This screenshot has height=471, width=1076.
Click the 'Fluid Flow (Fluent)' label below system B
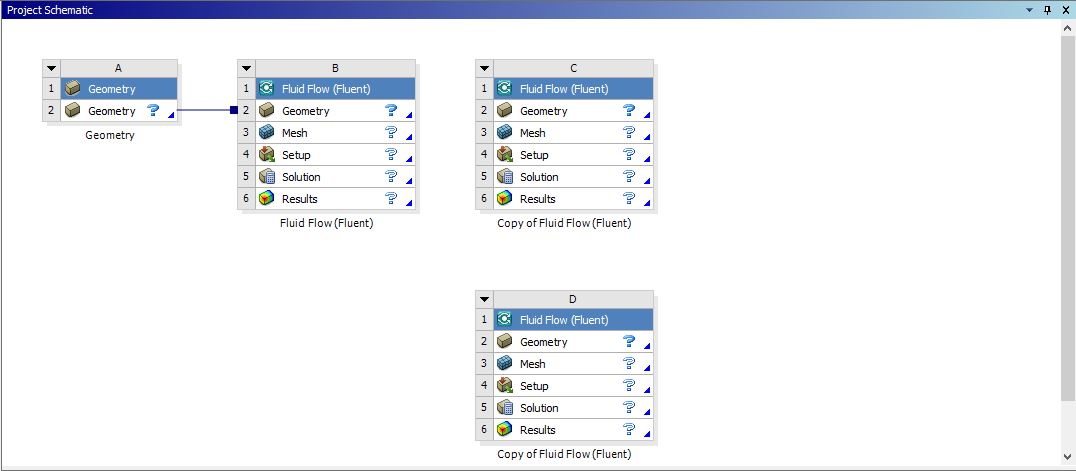click(x=327, y=222)
